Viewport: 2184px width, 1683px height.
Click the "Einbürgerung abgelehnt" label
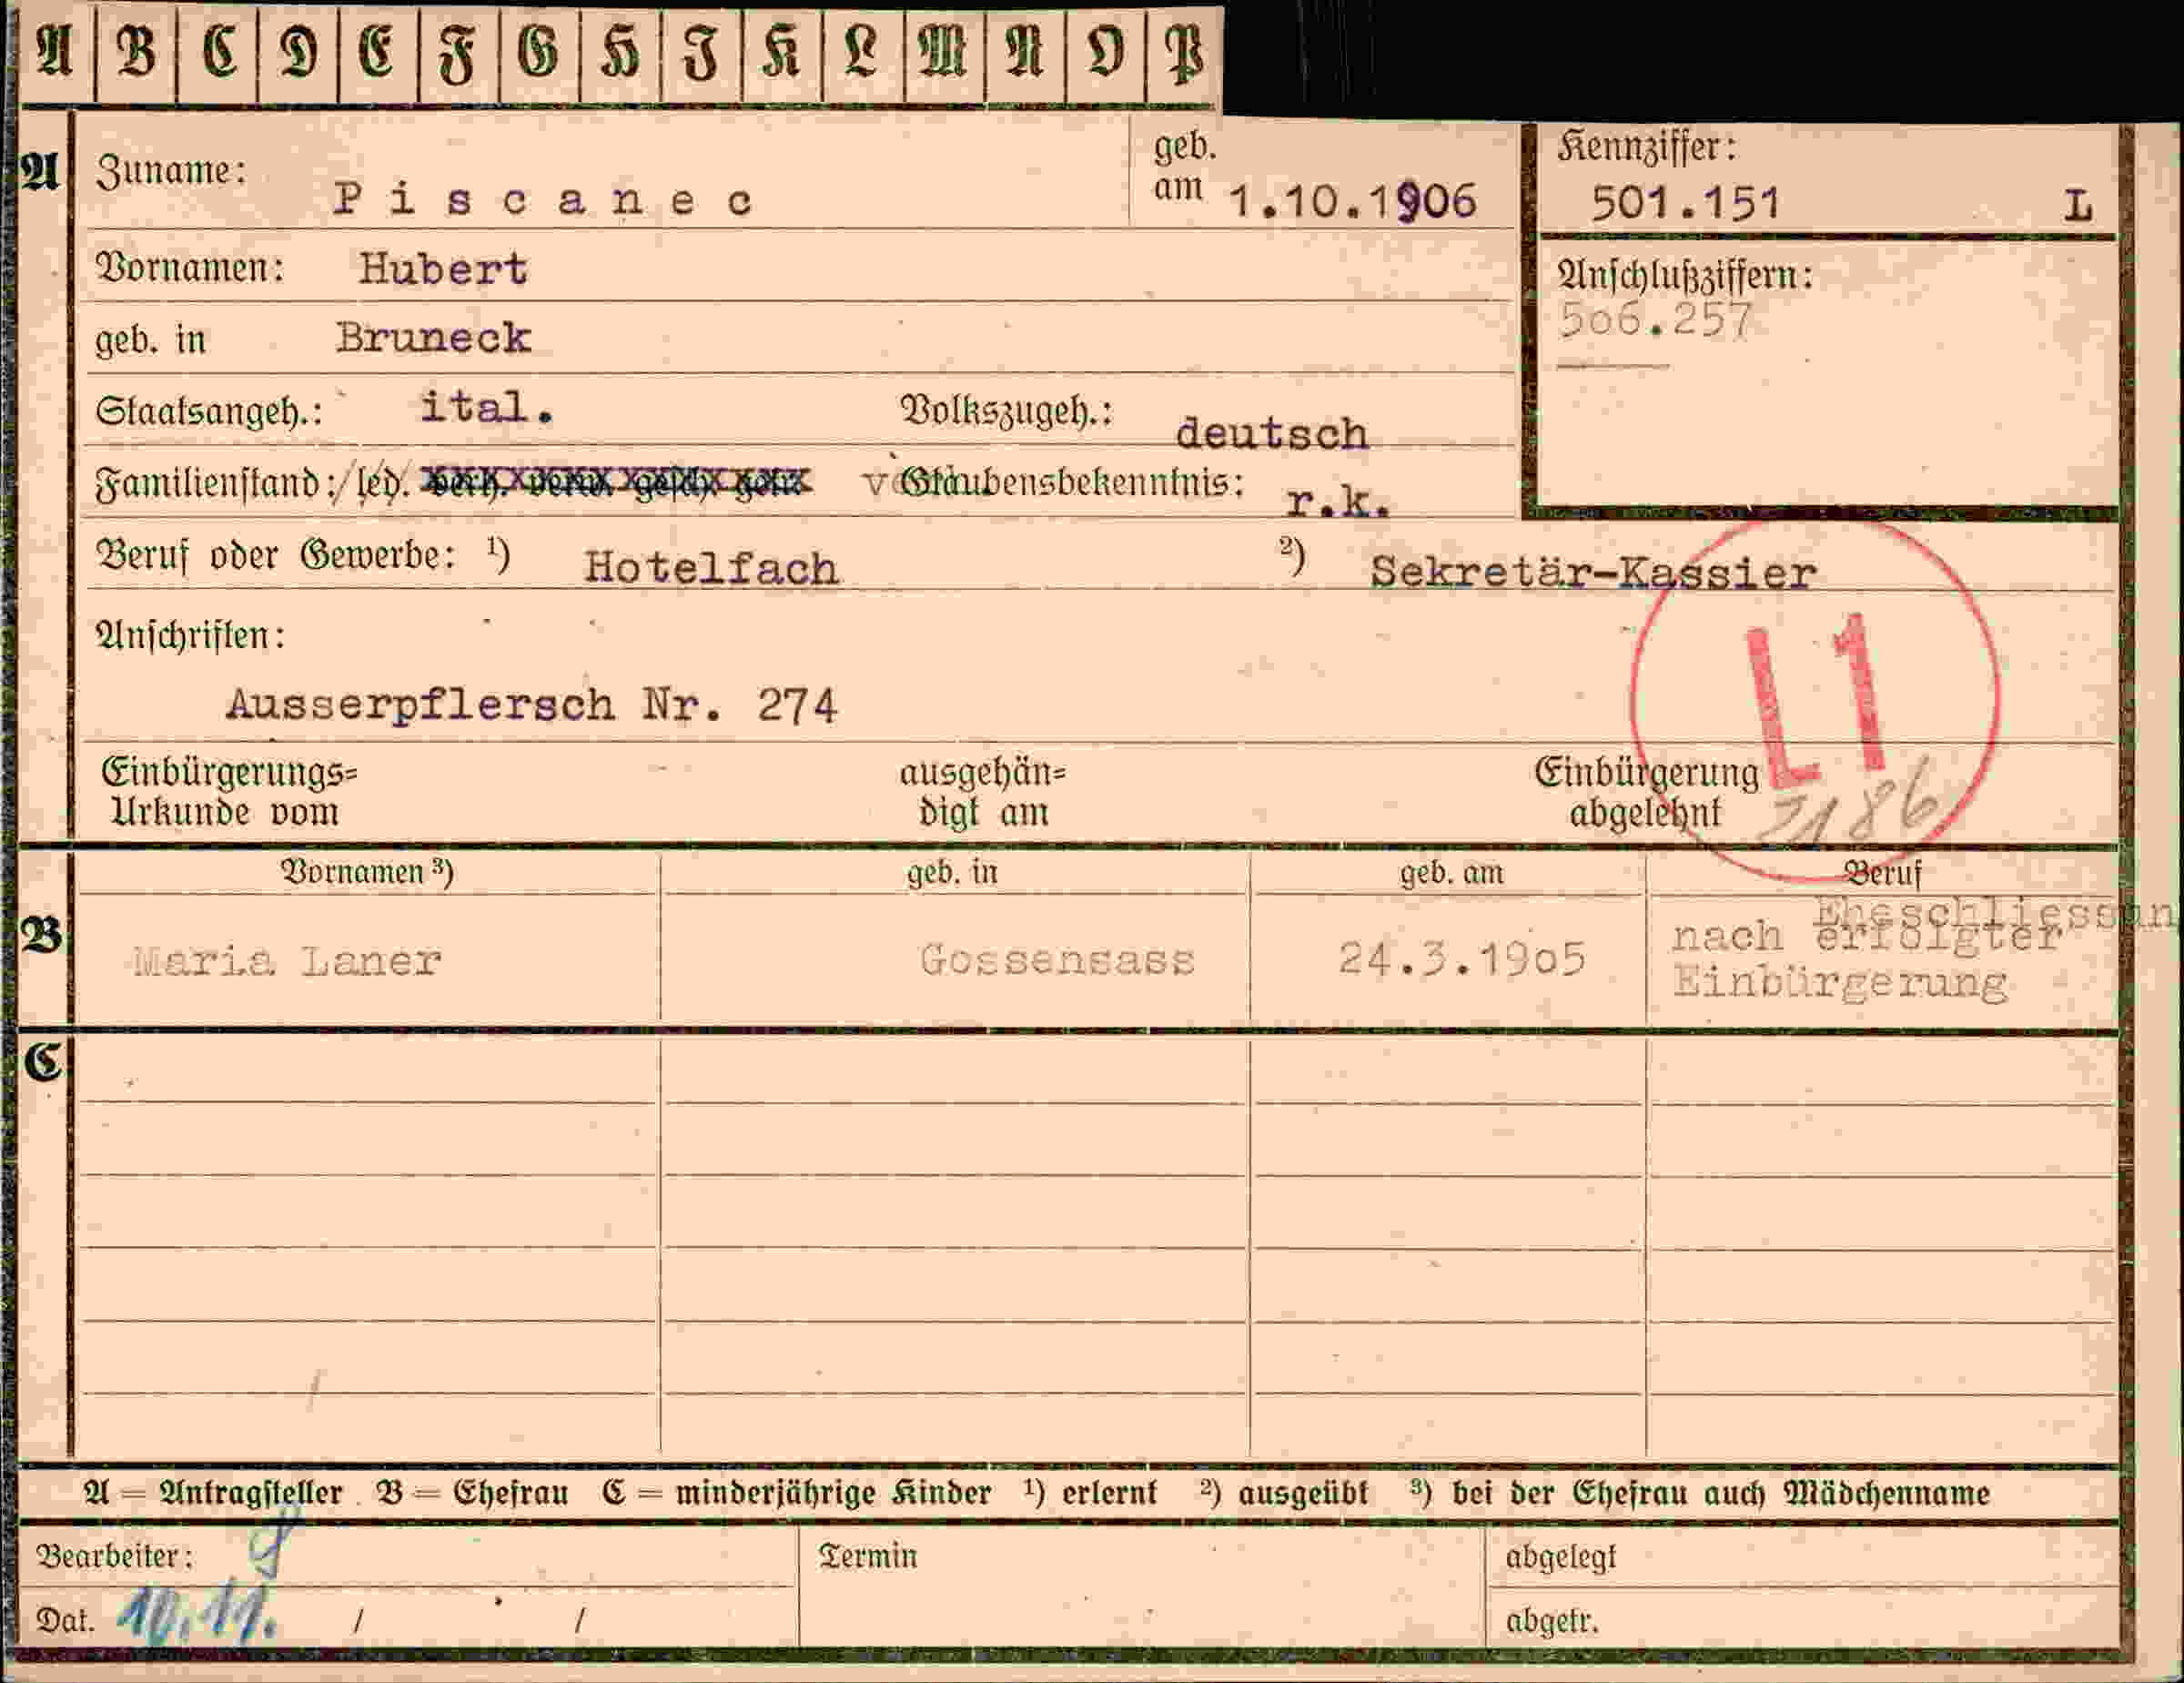pyautogui.click(x=1646, y=792)
